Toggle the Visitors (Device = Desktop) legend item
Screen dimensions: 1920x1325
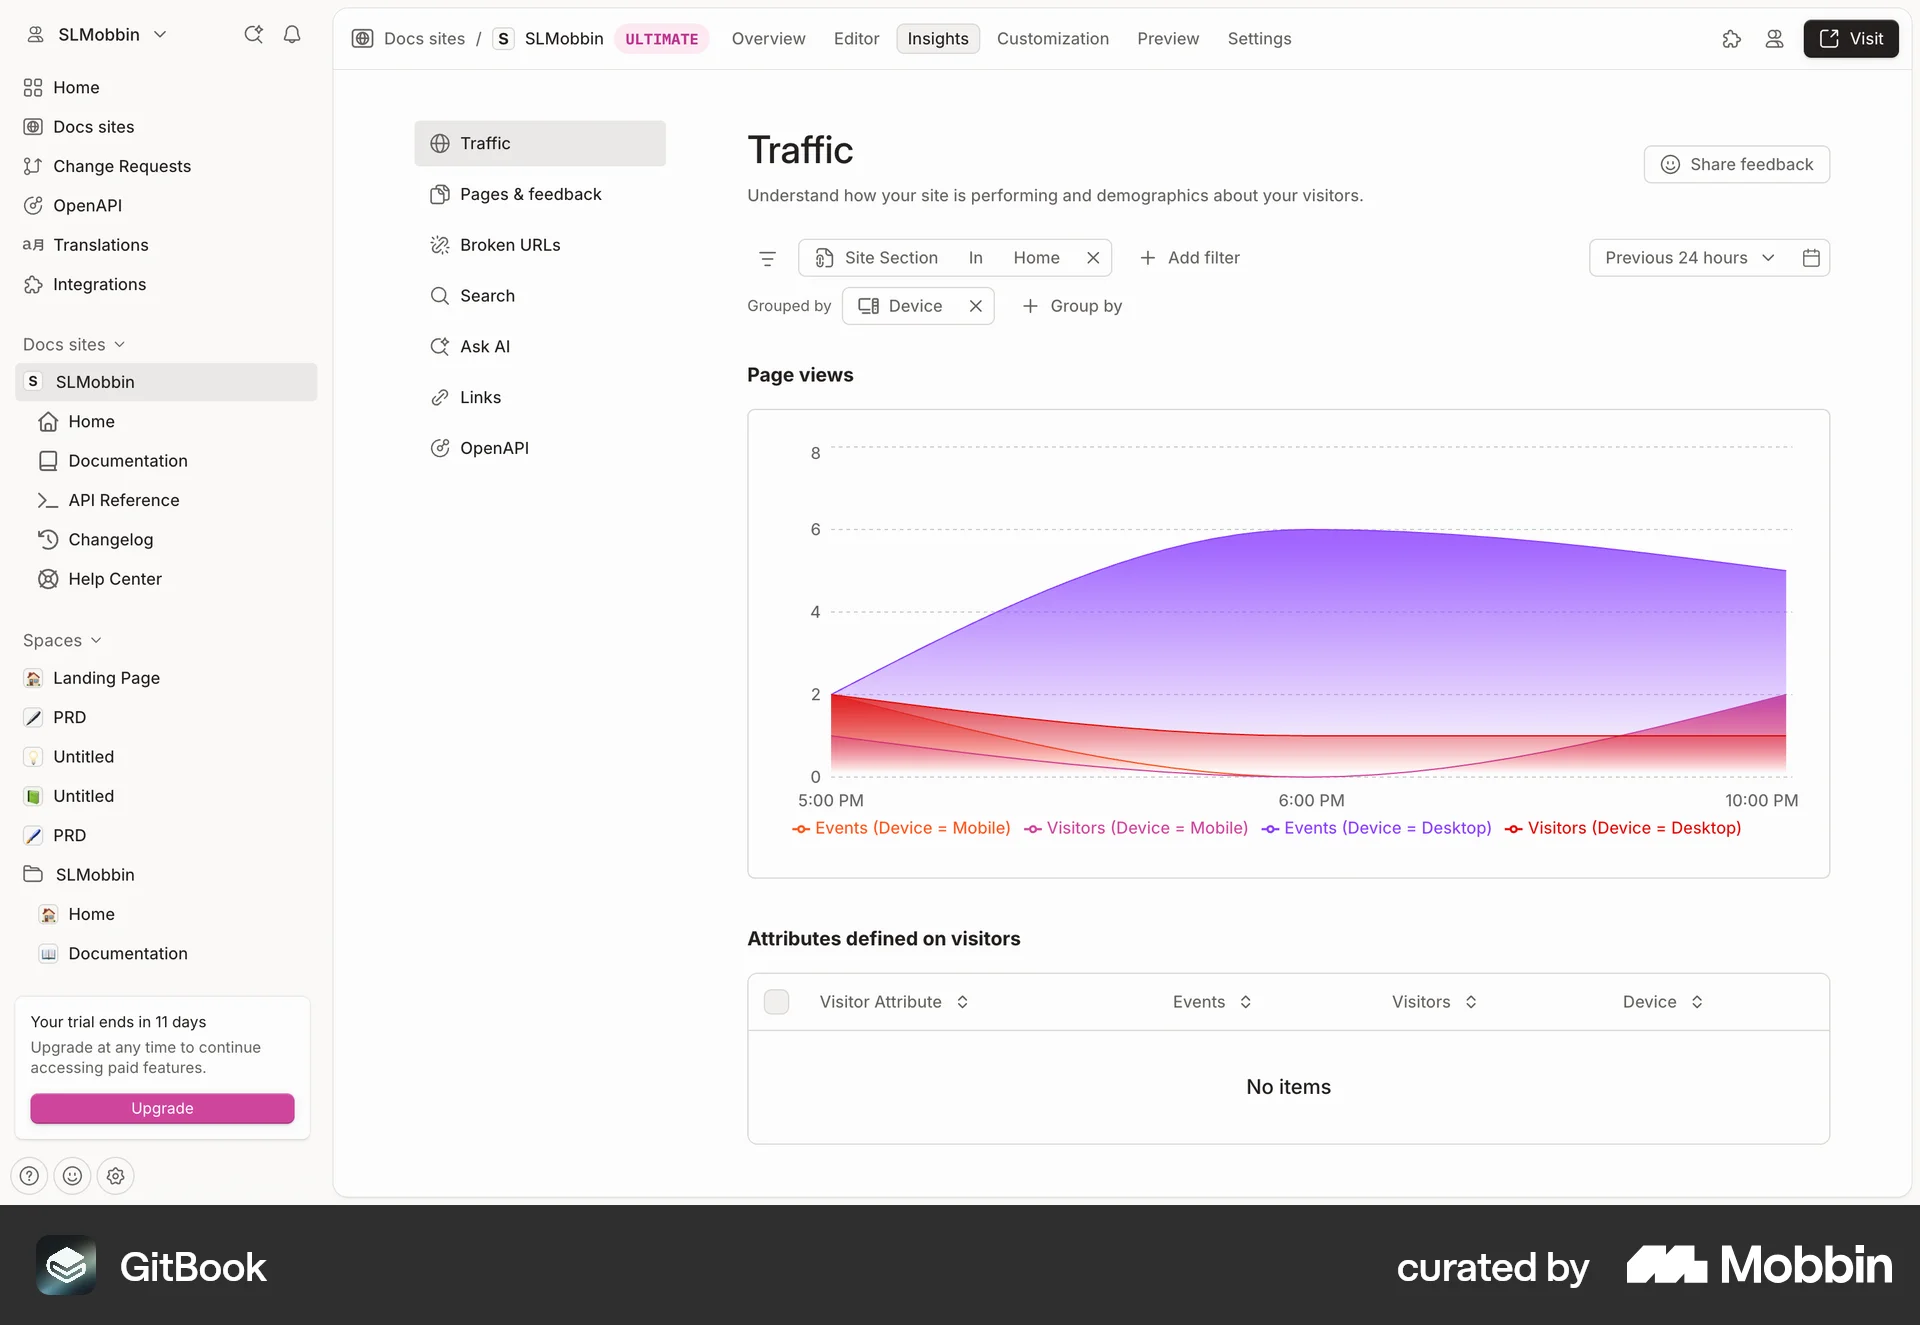click(x=1623, y=828)
